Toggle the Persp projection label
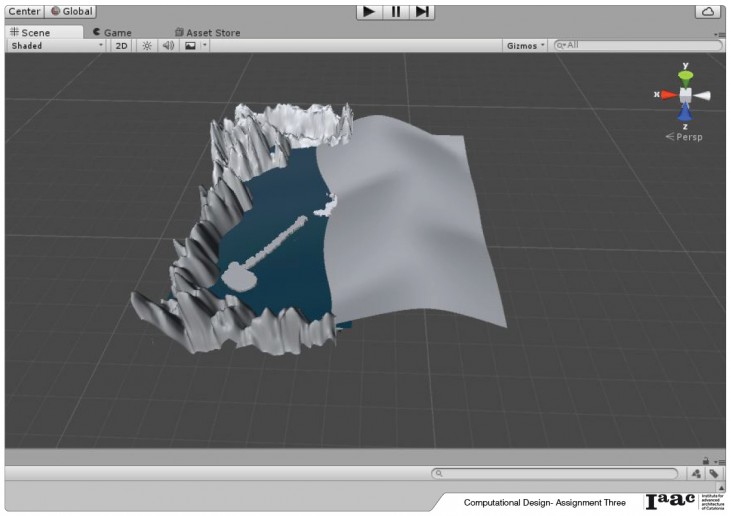Viewport: 730px width, 516px height. [689, 137]
